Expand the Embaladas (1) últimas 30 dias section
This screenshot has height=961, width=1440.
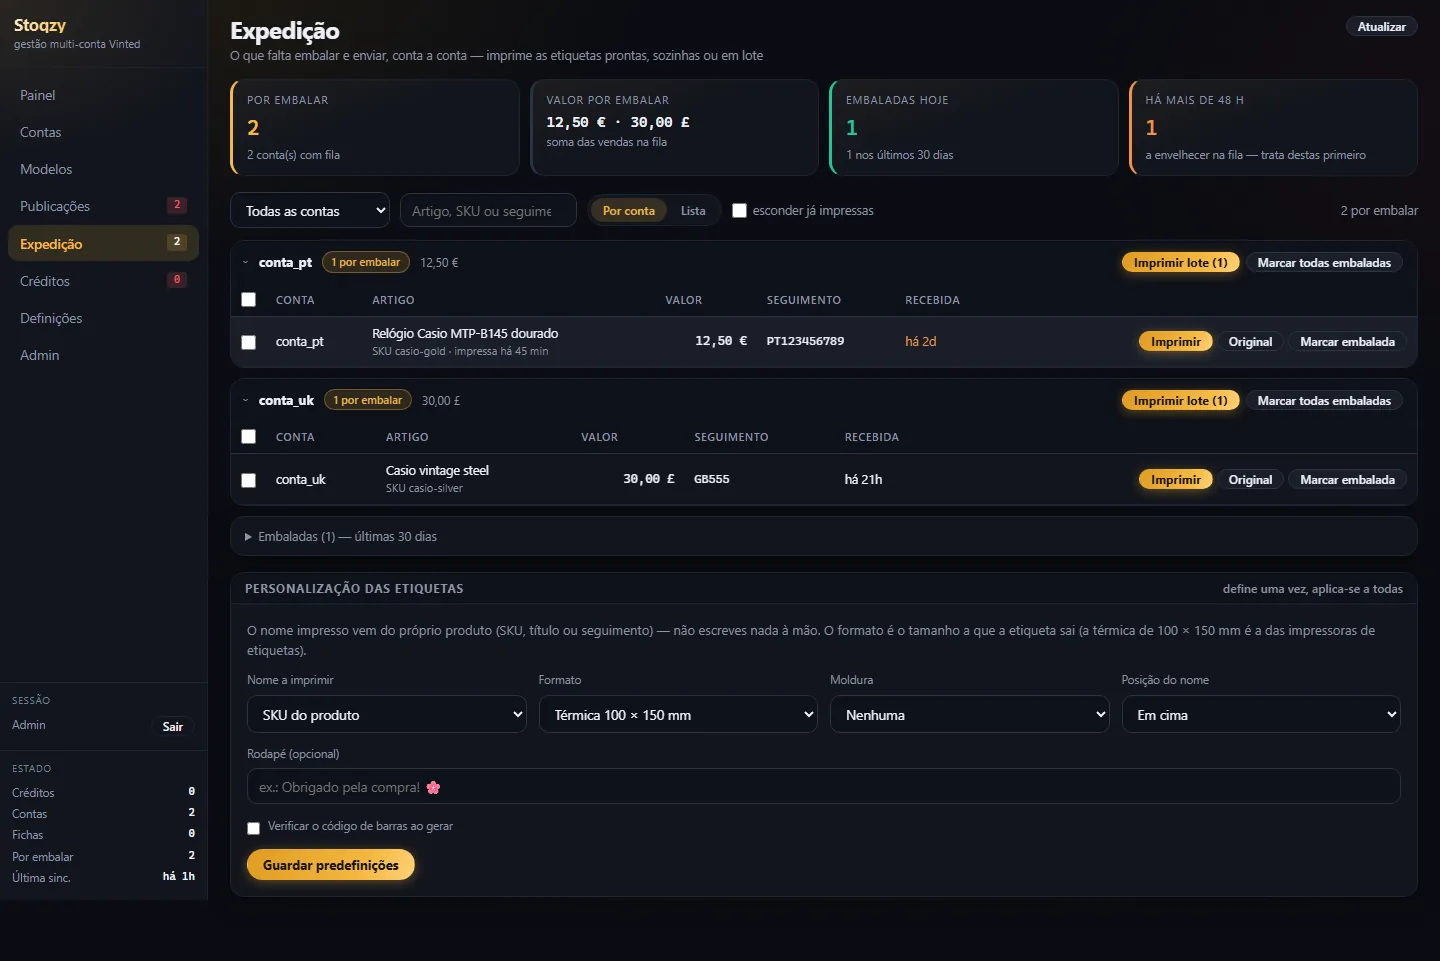click(823, 536)
